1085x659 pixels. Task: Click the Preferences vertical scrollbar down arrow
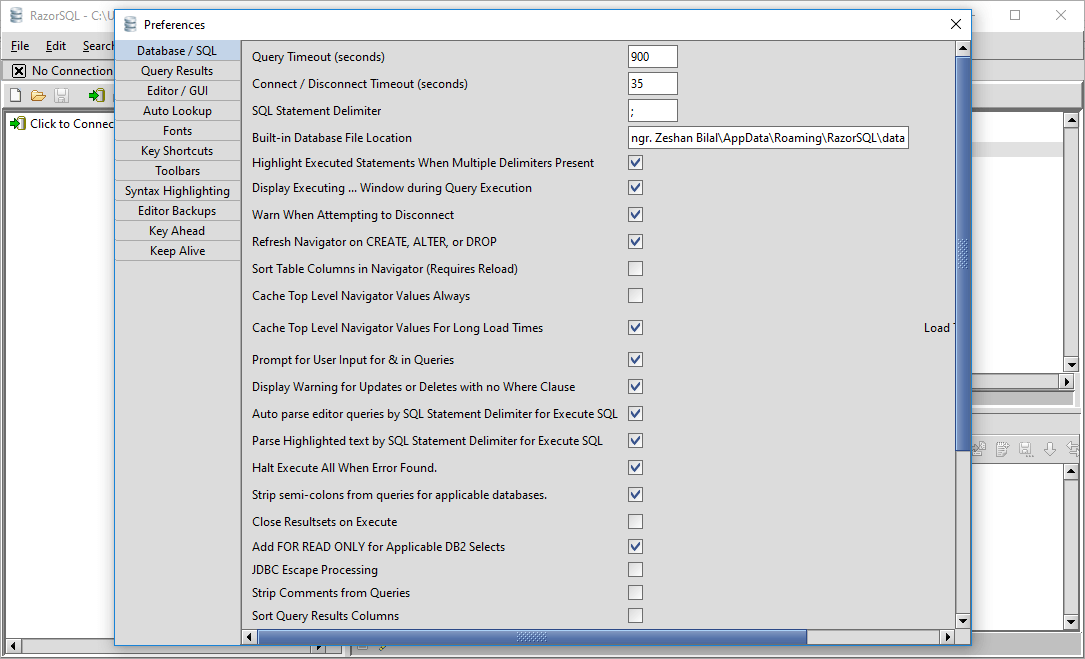tap(962, 621)
